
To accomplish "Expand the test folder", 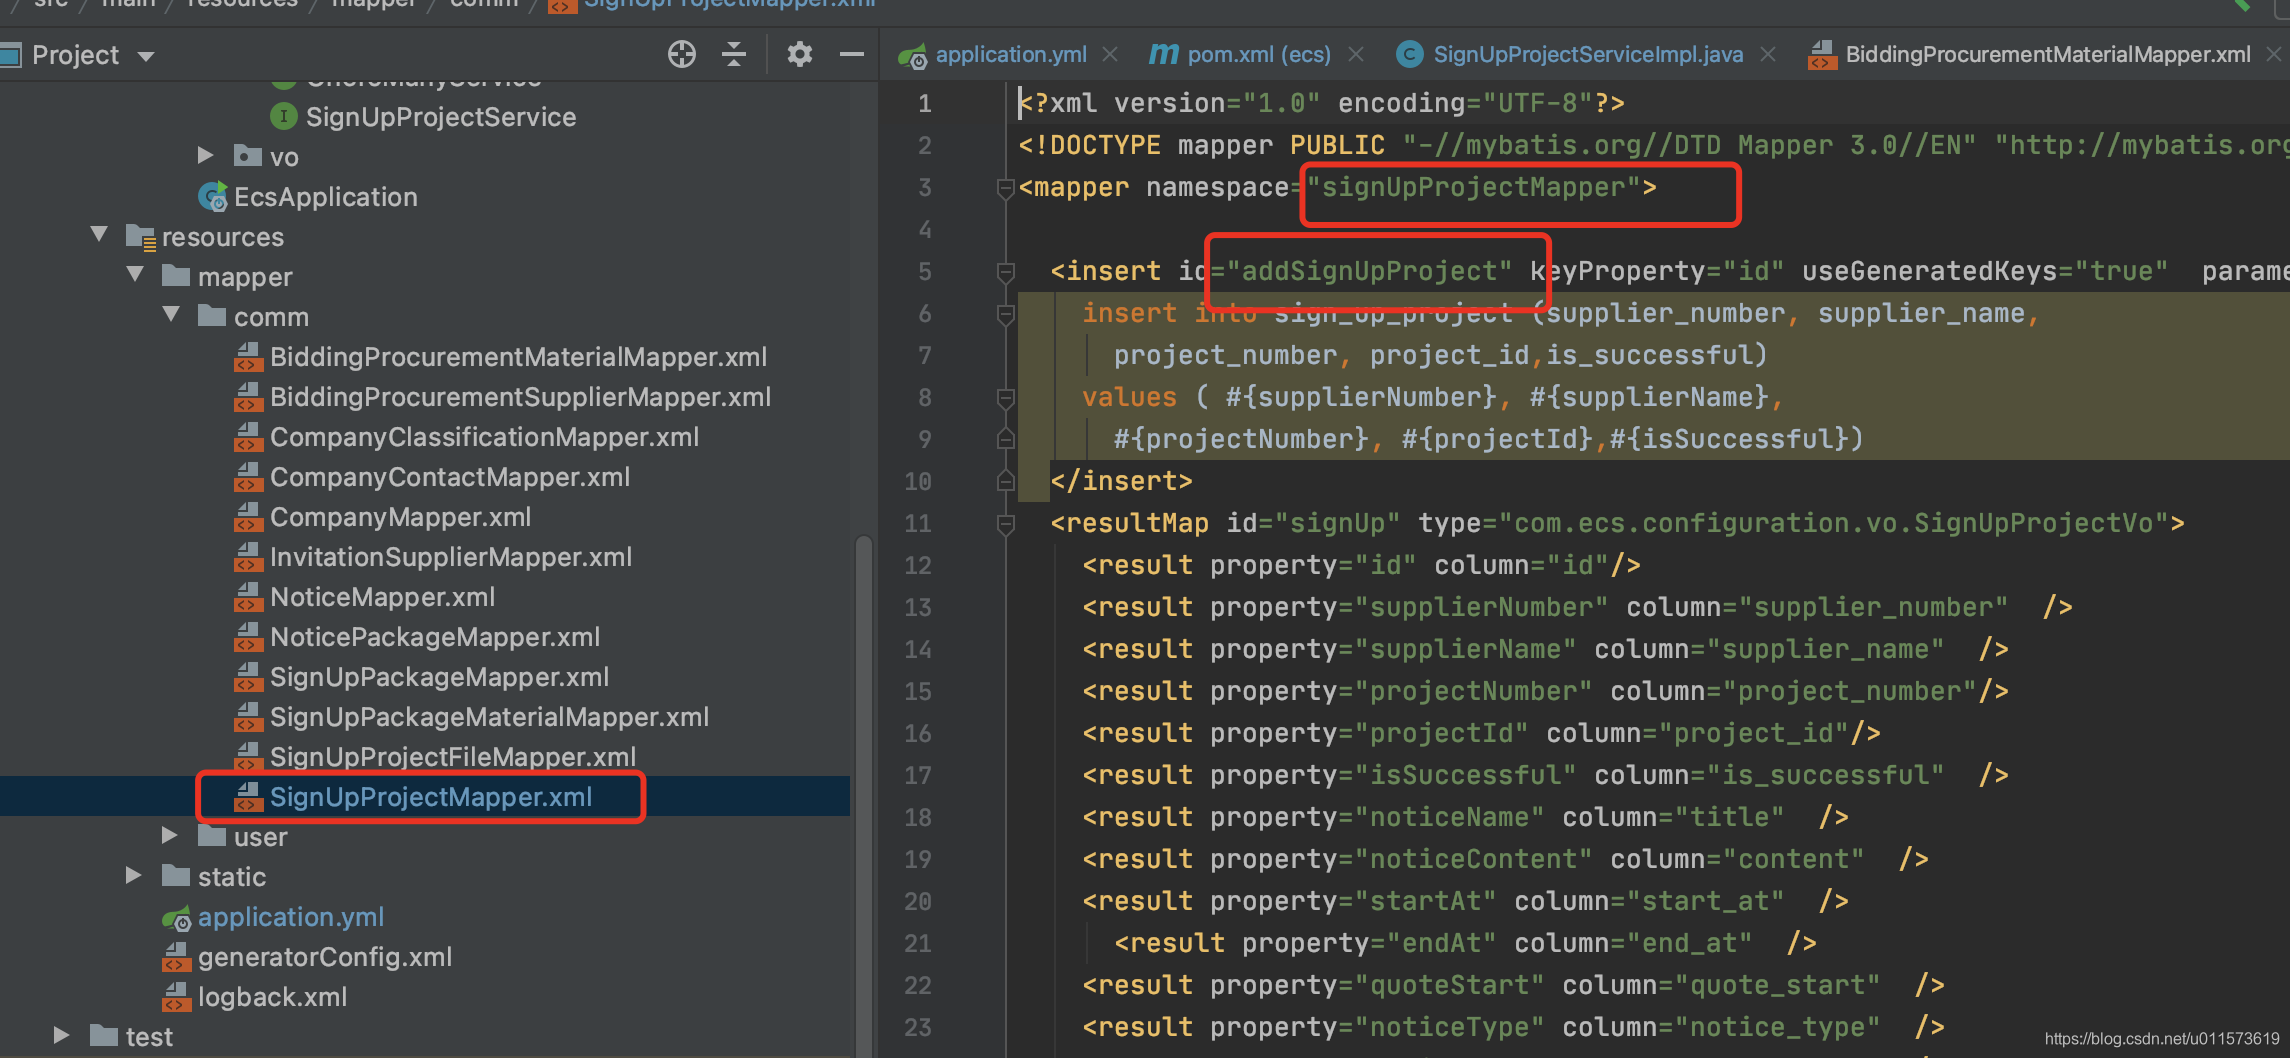I will click(61, 1036).
